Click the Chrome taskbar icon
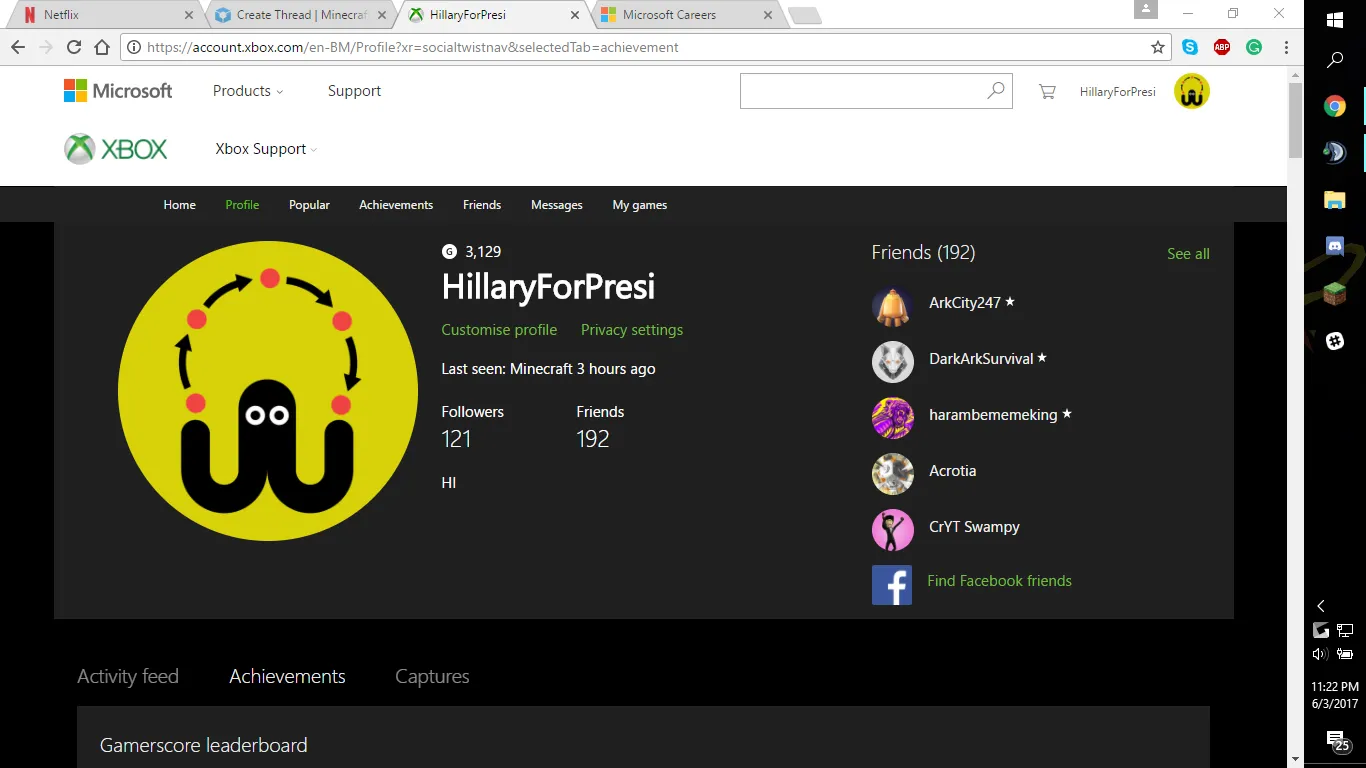 click(x=1335, y=106)
